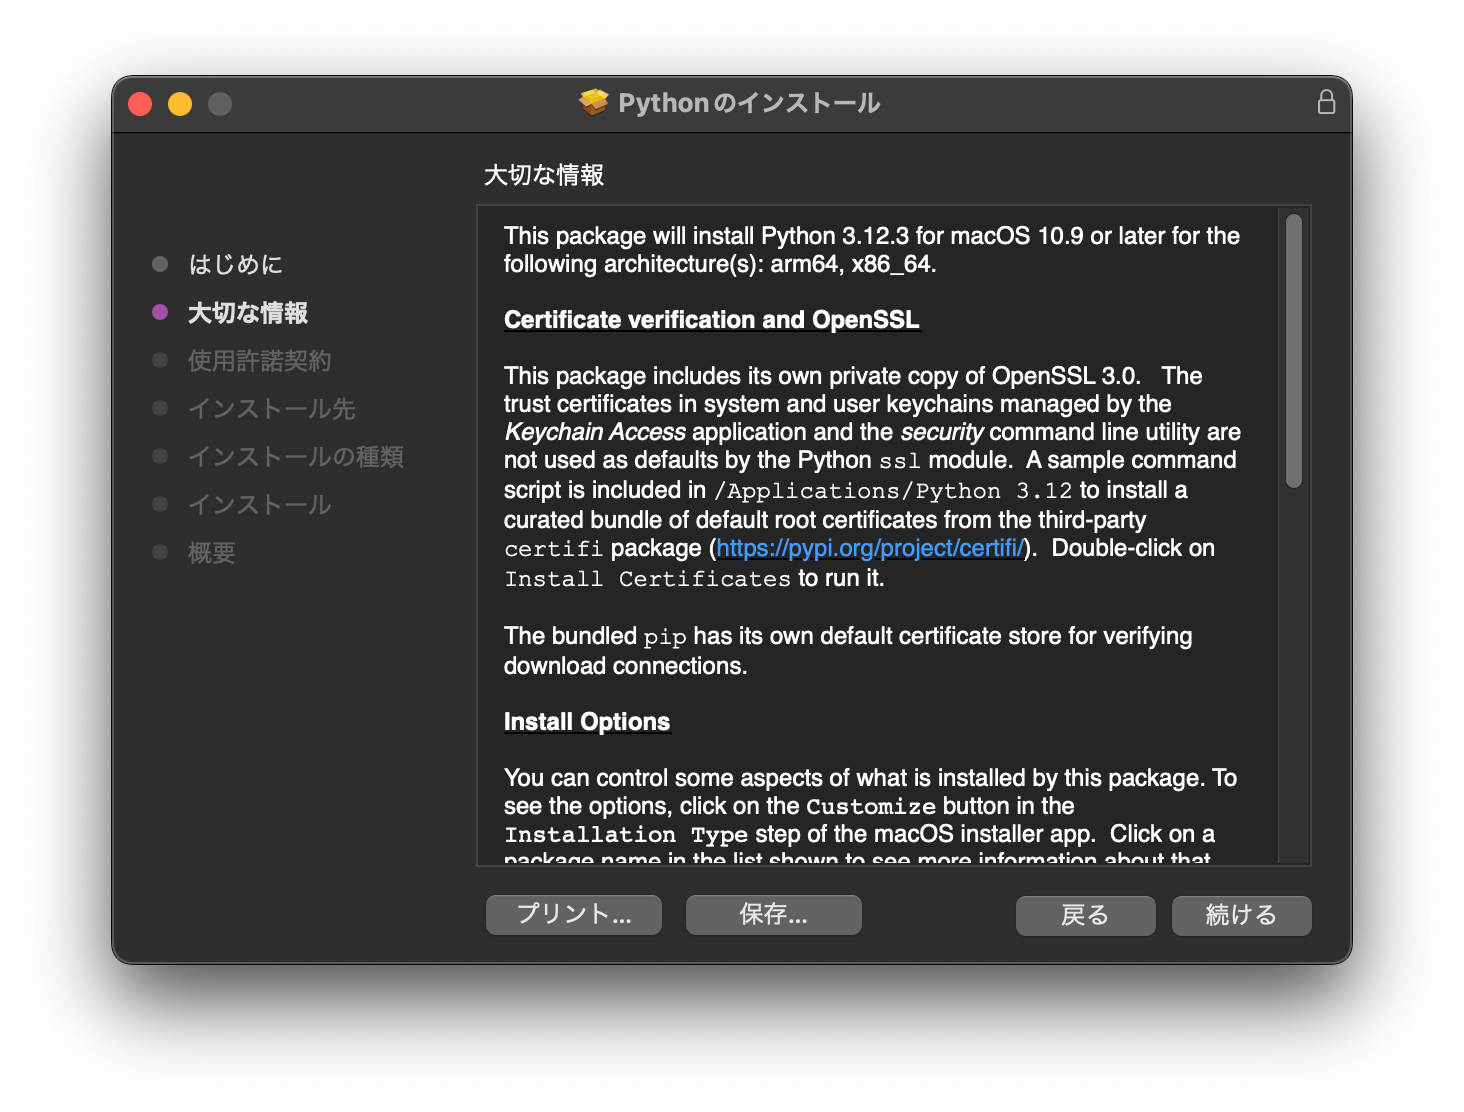Select the 大切な情報 heading text

point(545,174)
